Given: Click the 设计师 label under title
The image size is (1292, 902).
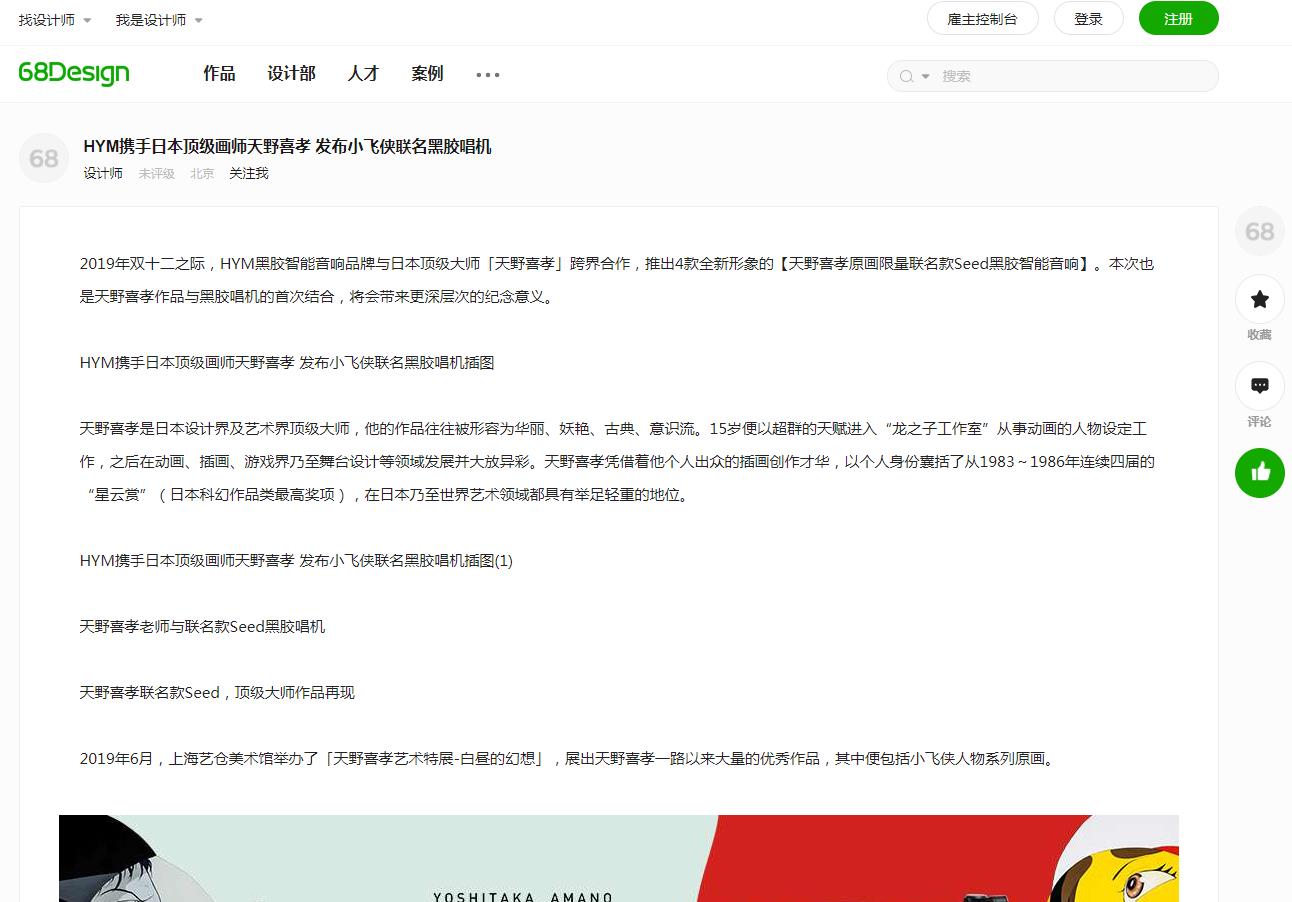Looking at the screenshot, I should pos(103,173).
